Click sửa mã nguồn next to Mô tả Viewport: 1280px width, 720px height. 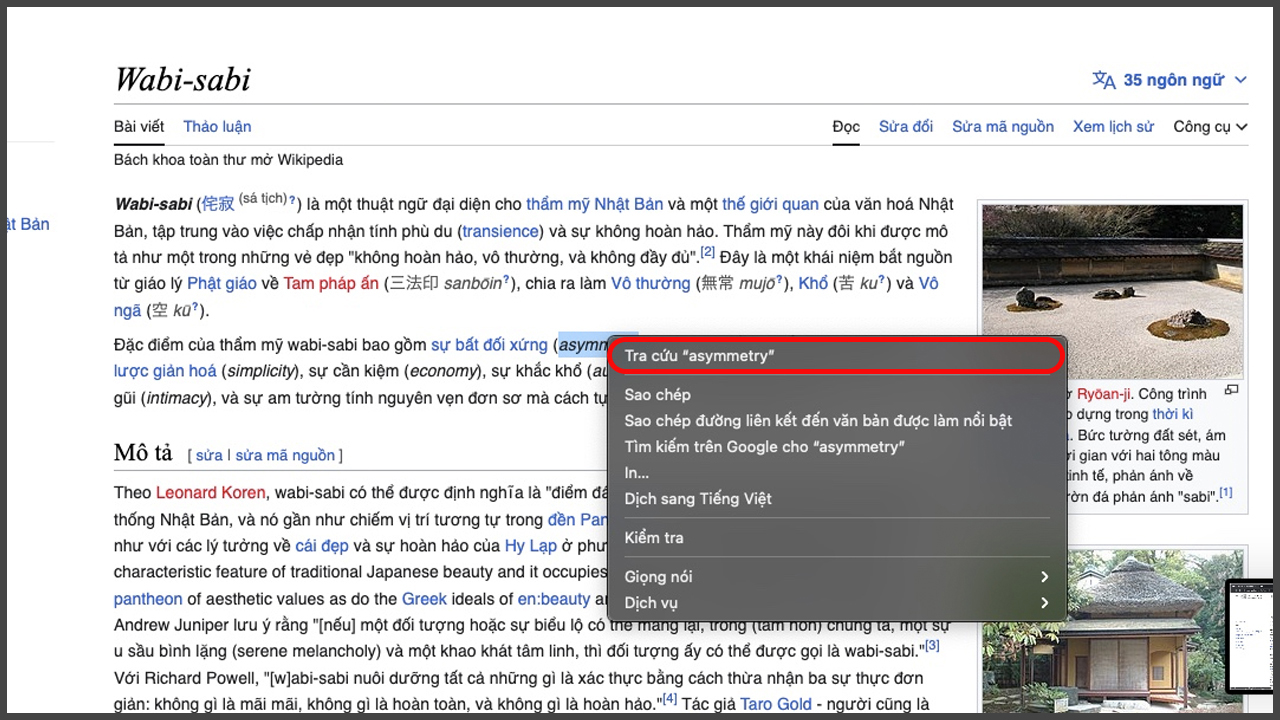pos(285,455)
